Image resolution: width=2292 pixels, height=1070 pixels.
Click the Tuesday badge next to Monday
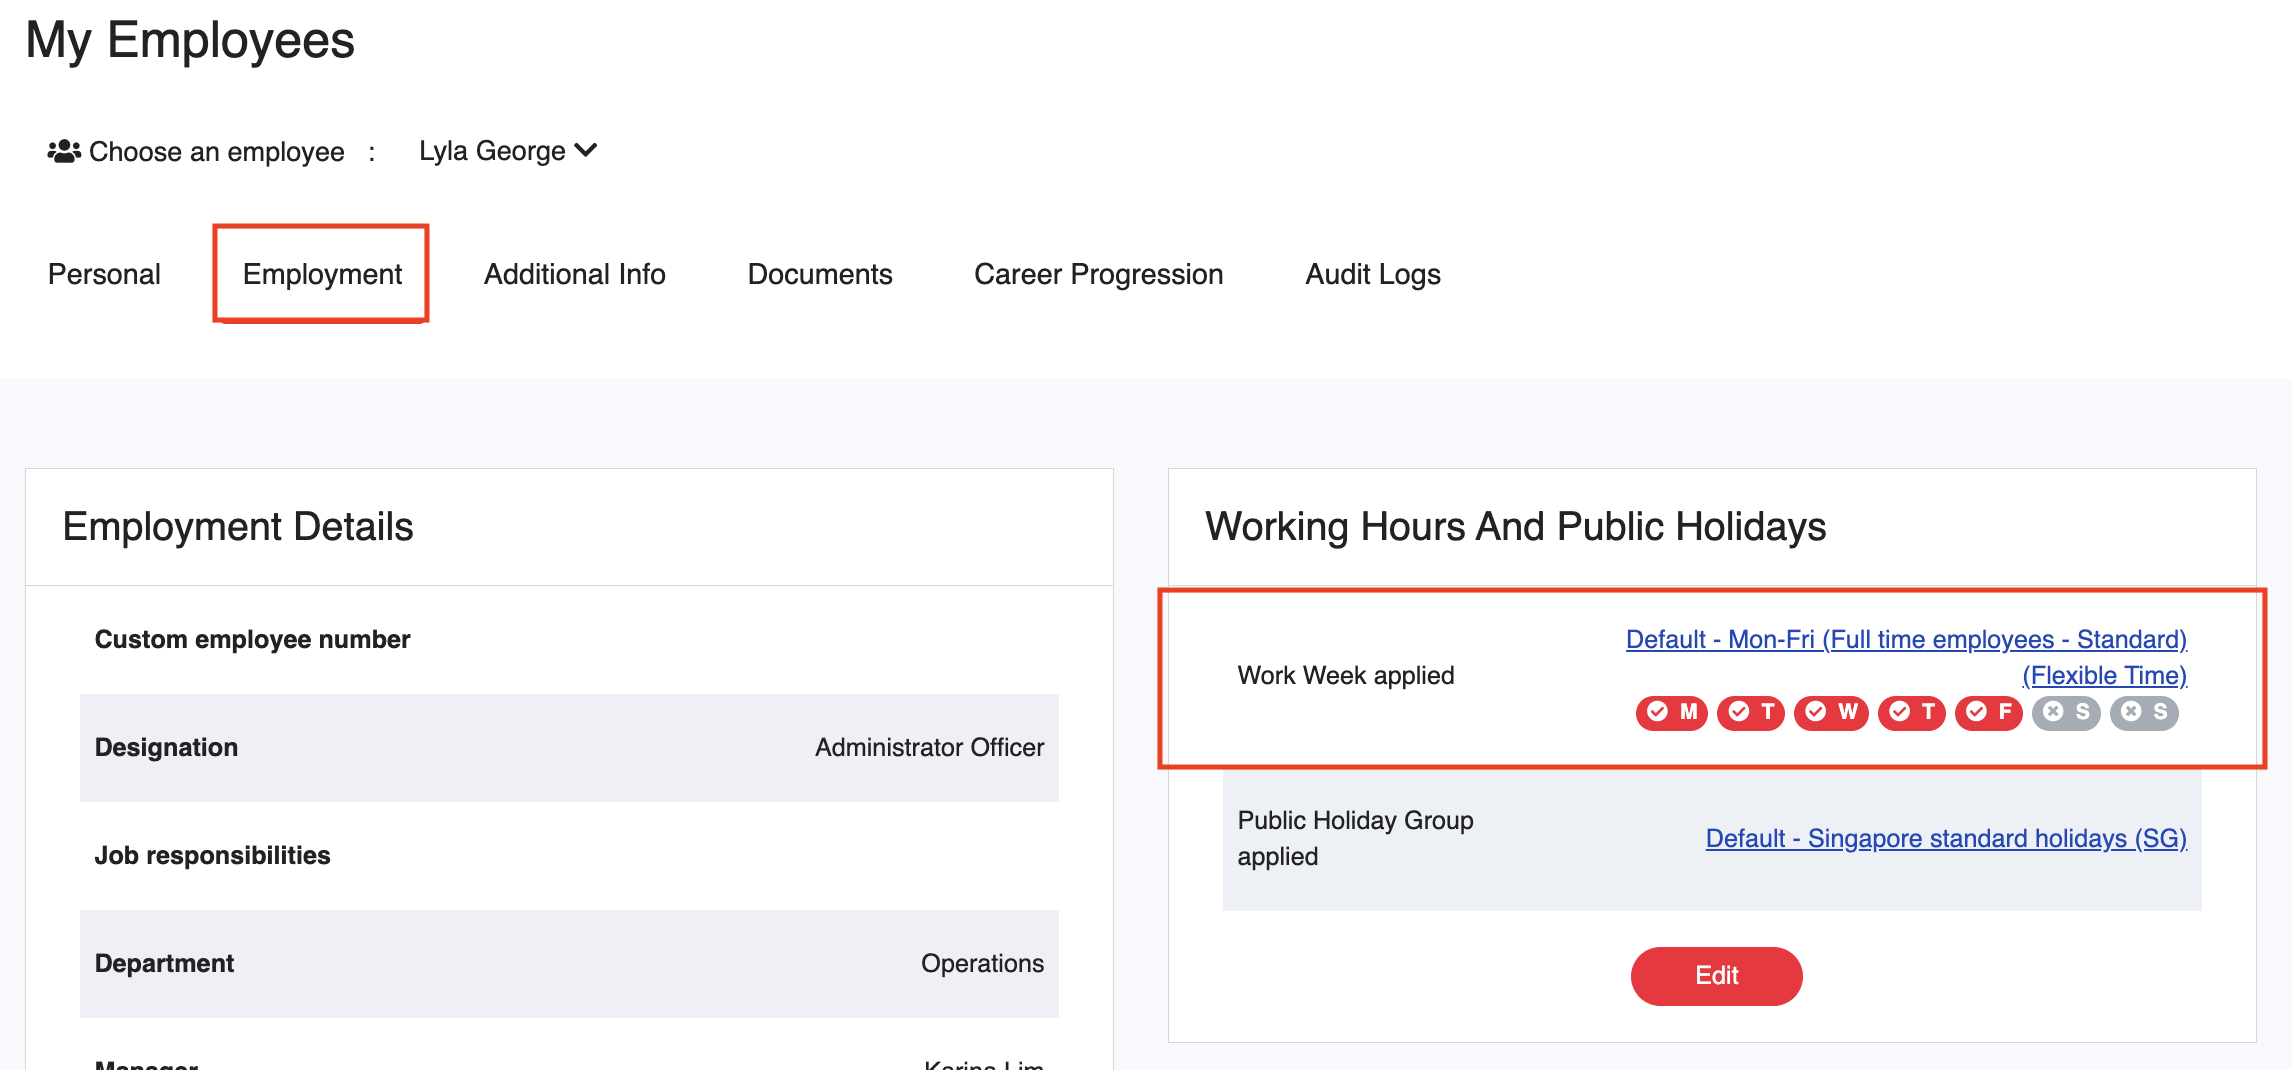click(1751, 712)
